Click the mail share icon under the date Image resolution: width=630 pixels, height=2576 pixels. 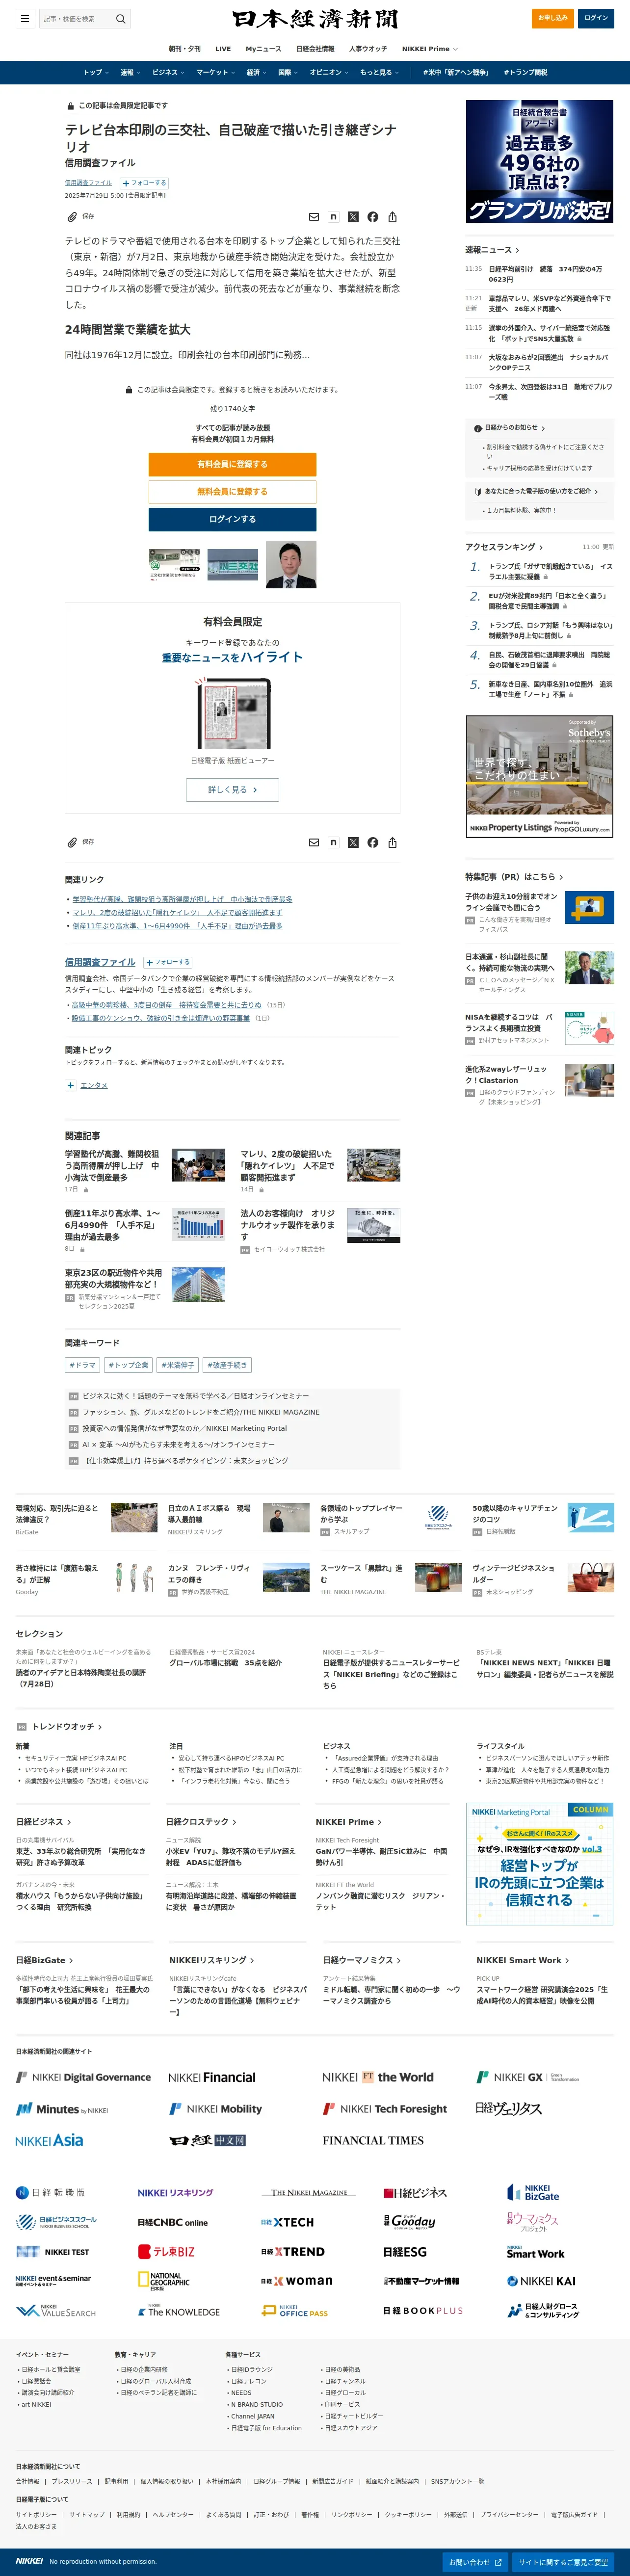pyautogui.click(x=314, y=217)
